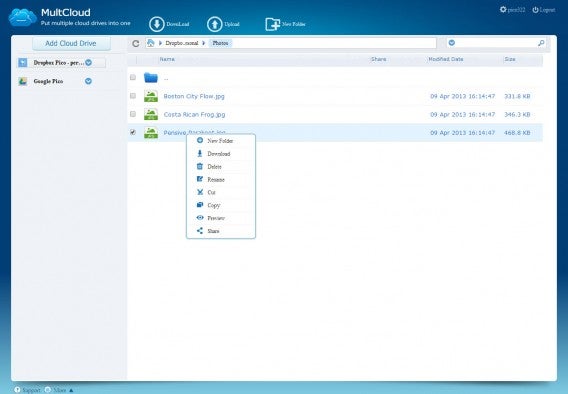Click the Download arrow icon in top toolbar
This screenshot has width=568, height=394.
pyautogui.click(x=157, y=24)
